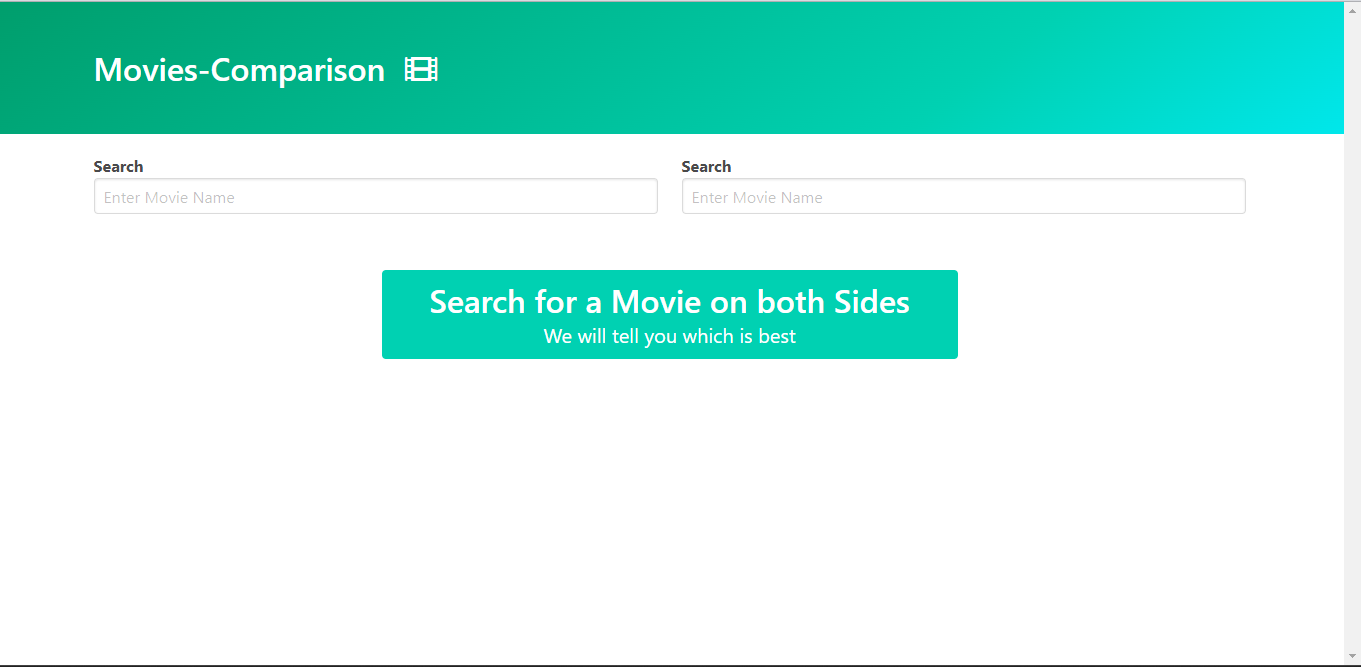Click the right Search label
Screen dimensions: 1361x667
[x=706, y=166]
